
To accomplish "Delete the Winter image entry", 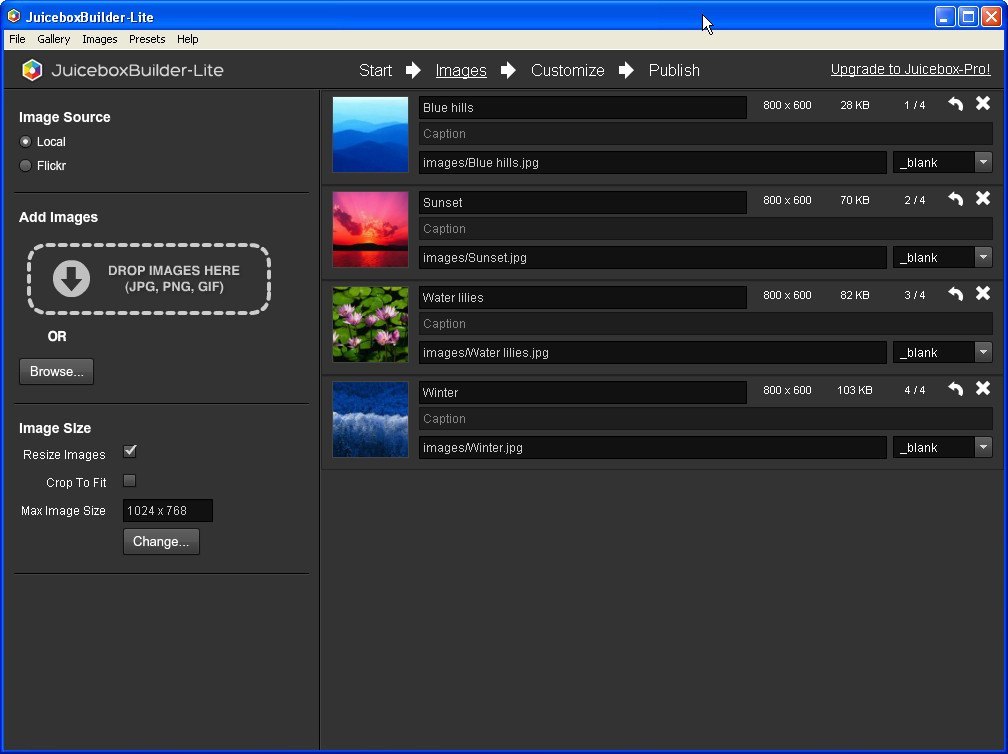I will pos(983,388).
